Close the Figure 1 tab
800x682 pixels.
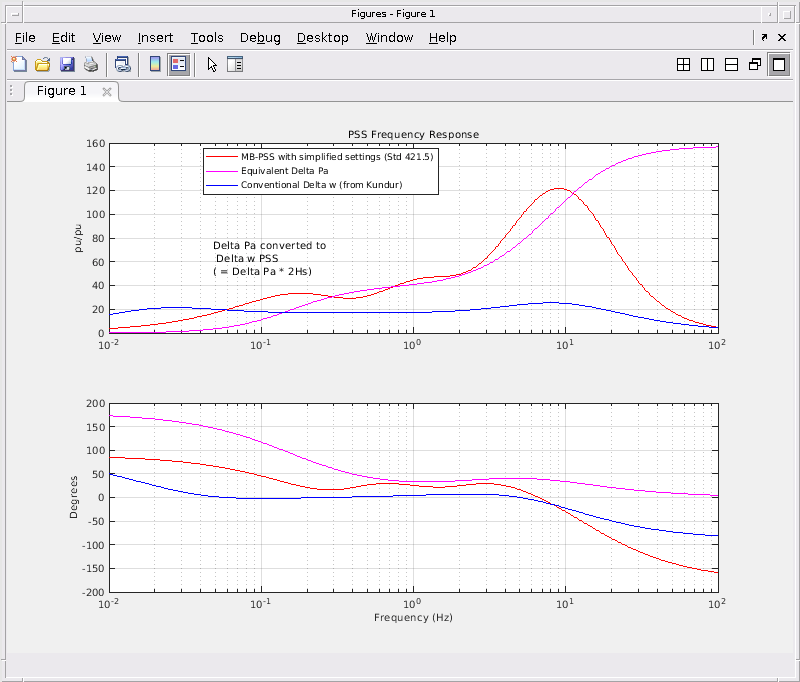107,92
